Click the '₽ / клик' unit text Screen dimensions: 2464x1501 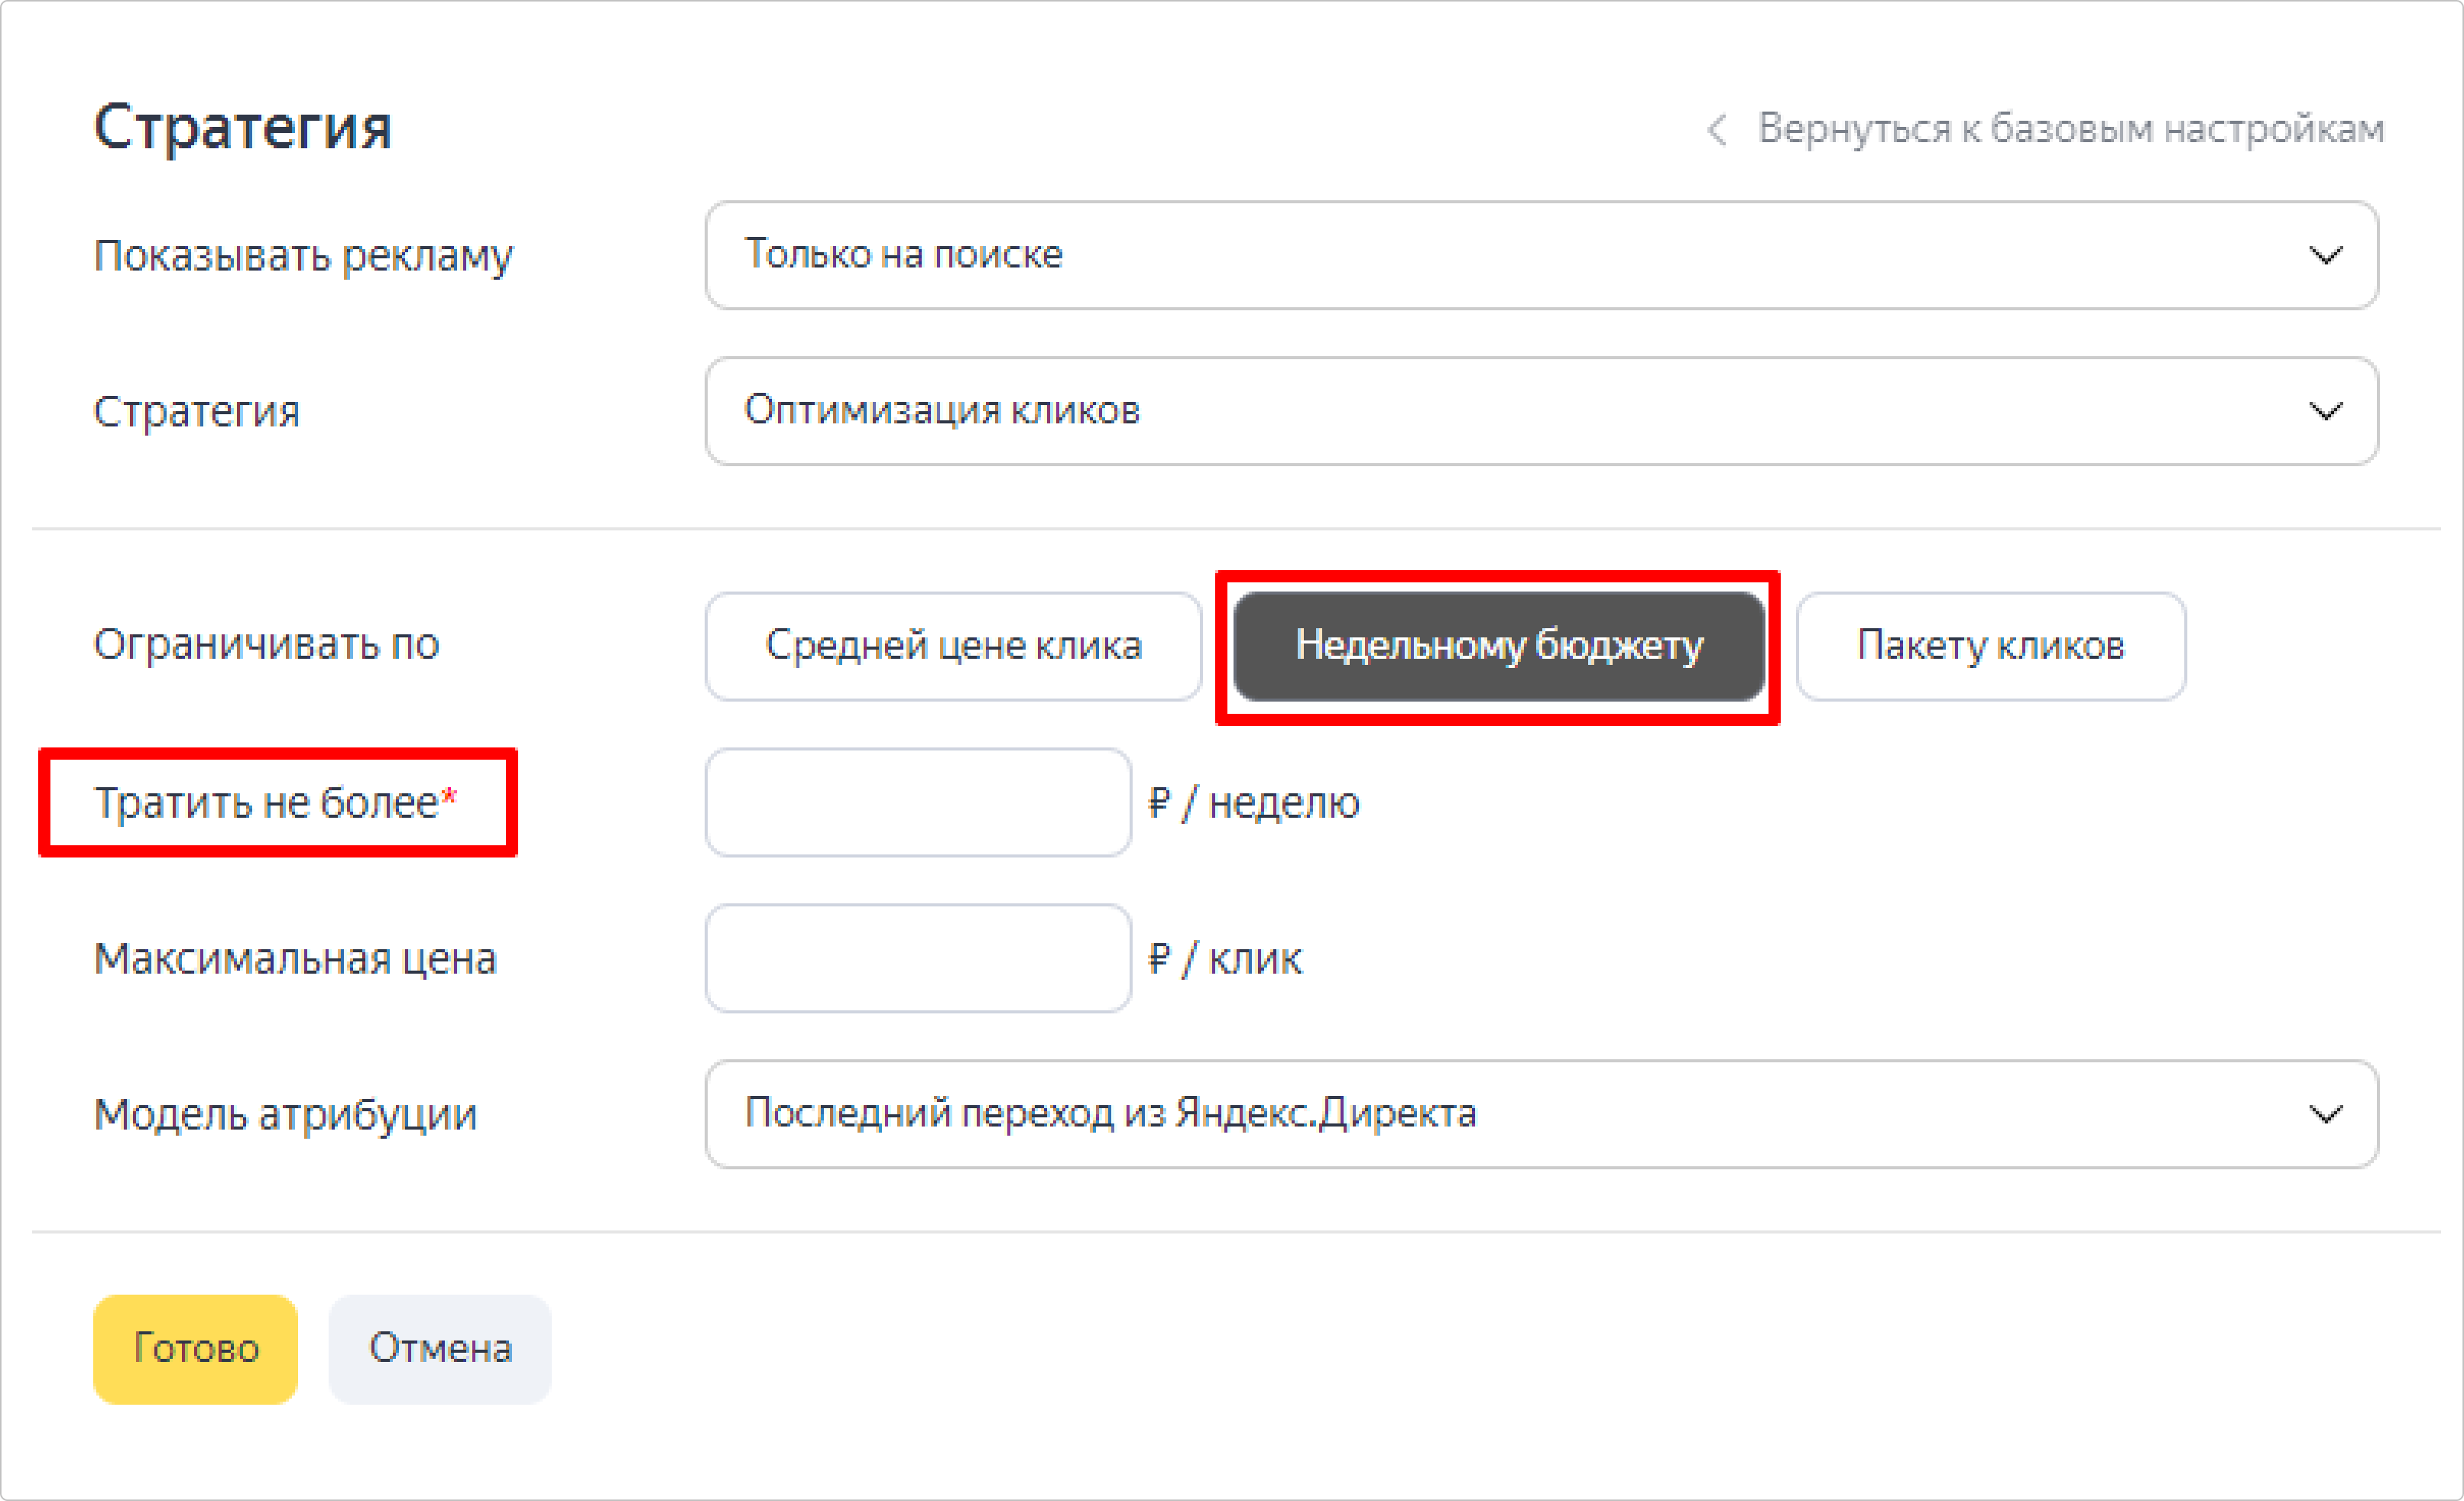click(x=1225, y=959)
